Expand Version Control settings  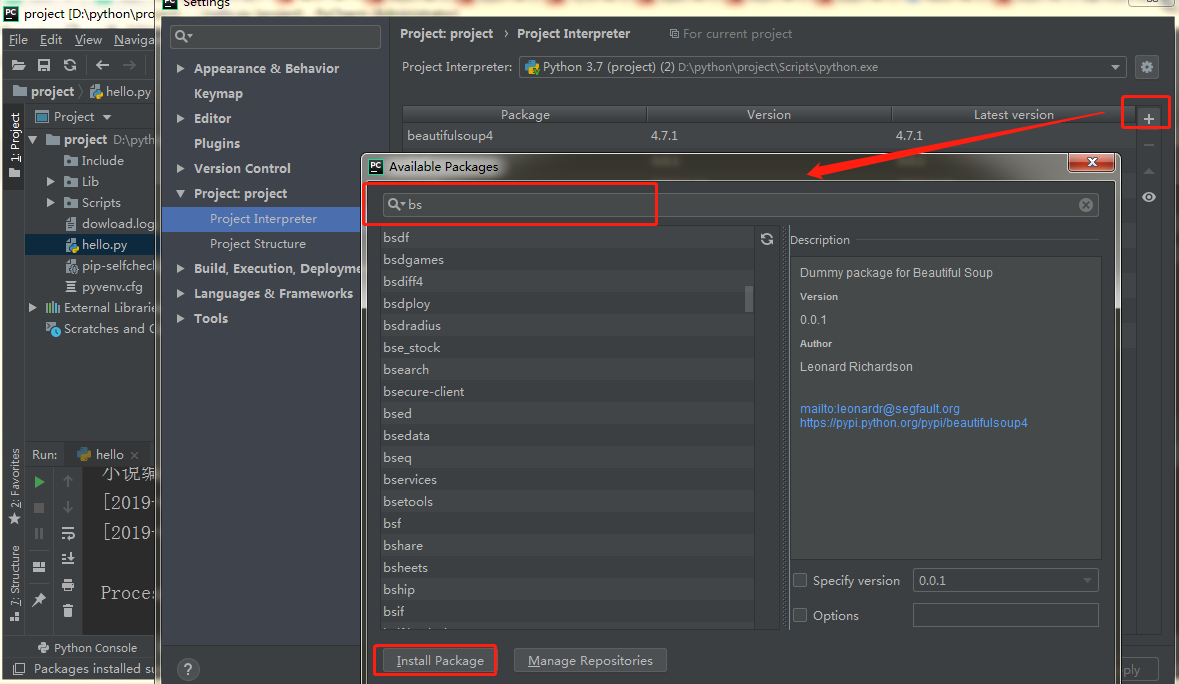coord(180,168)
